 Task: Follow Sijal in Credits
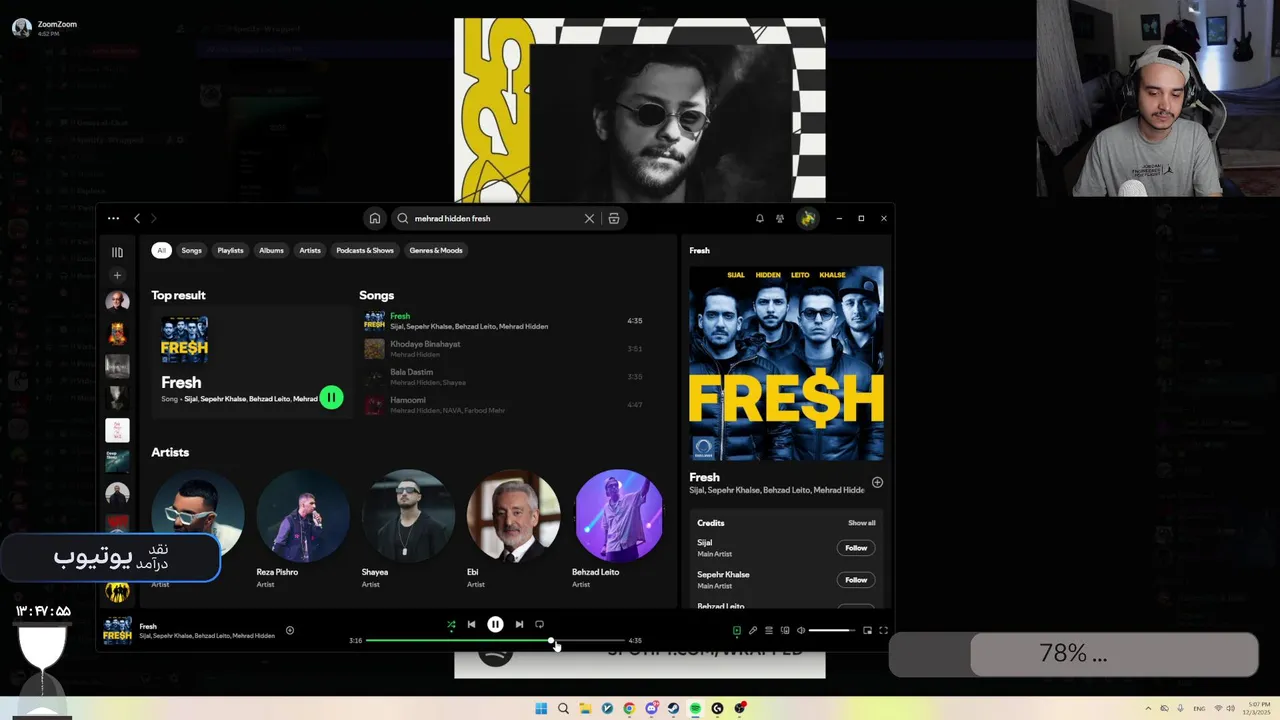tap(856, 548)
